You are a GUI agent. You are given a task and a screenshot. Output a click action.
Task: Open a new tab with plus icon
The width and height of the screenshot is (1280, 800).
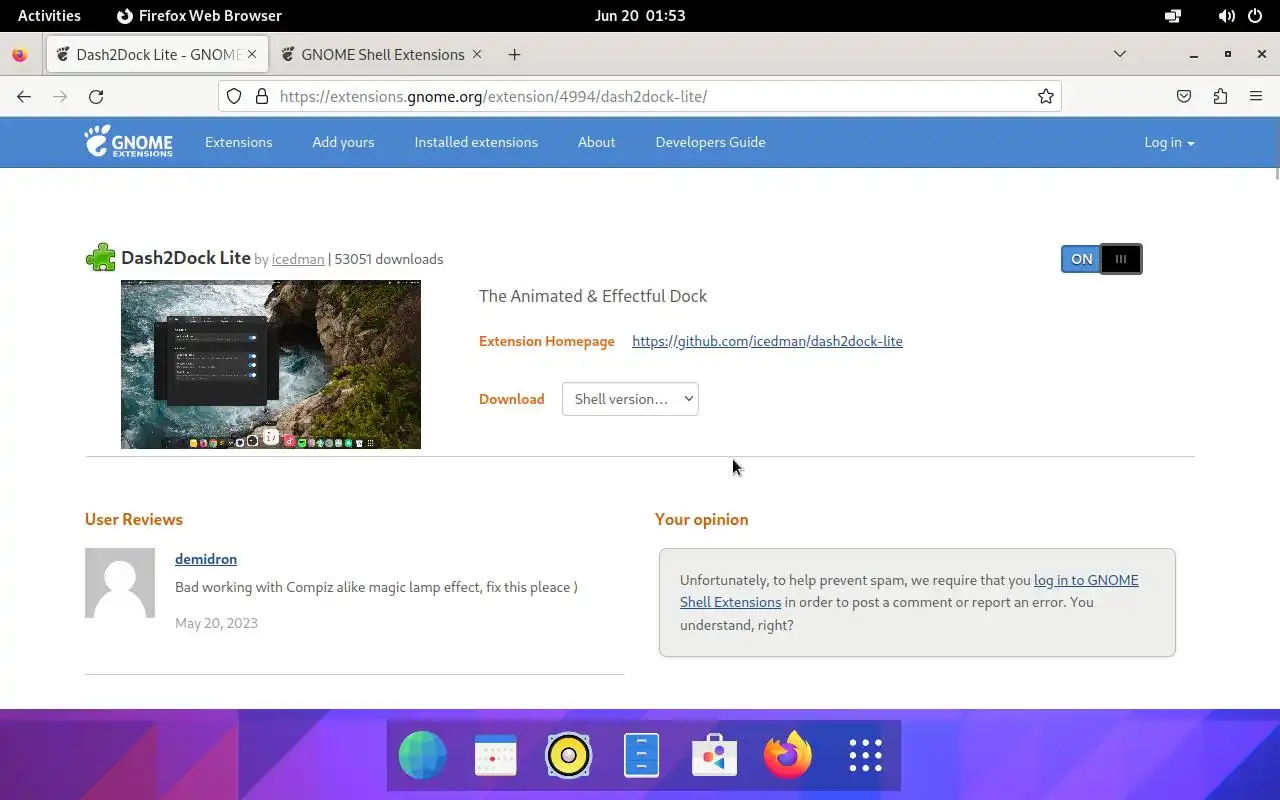click(x=514, y=54)
